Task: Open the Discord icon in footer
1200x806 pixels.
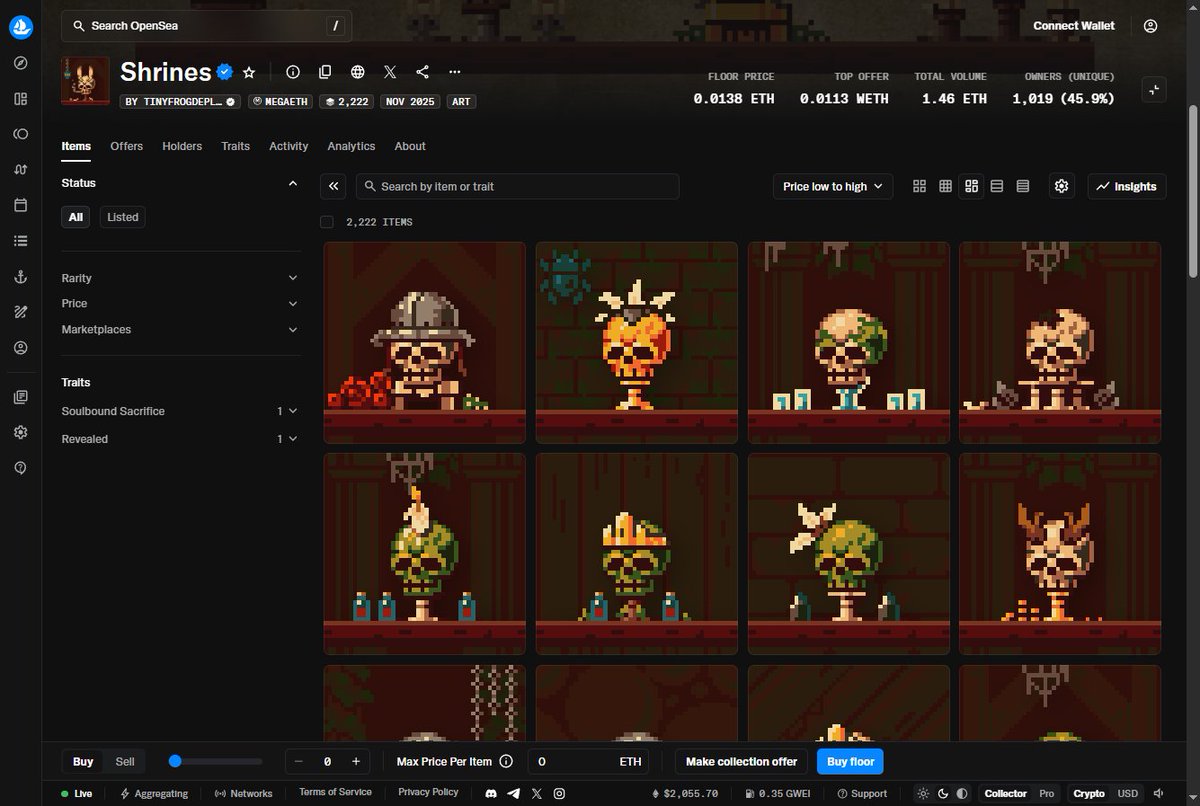Action: coord(491,793)
